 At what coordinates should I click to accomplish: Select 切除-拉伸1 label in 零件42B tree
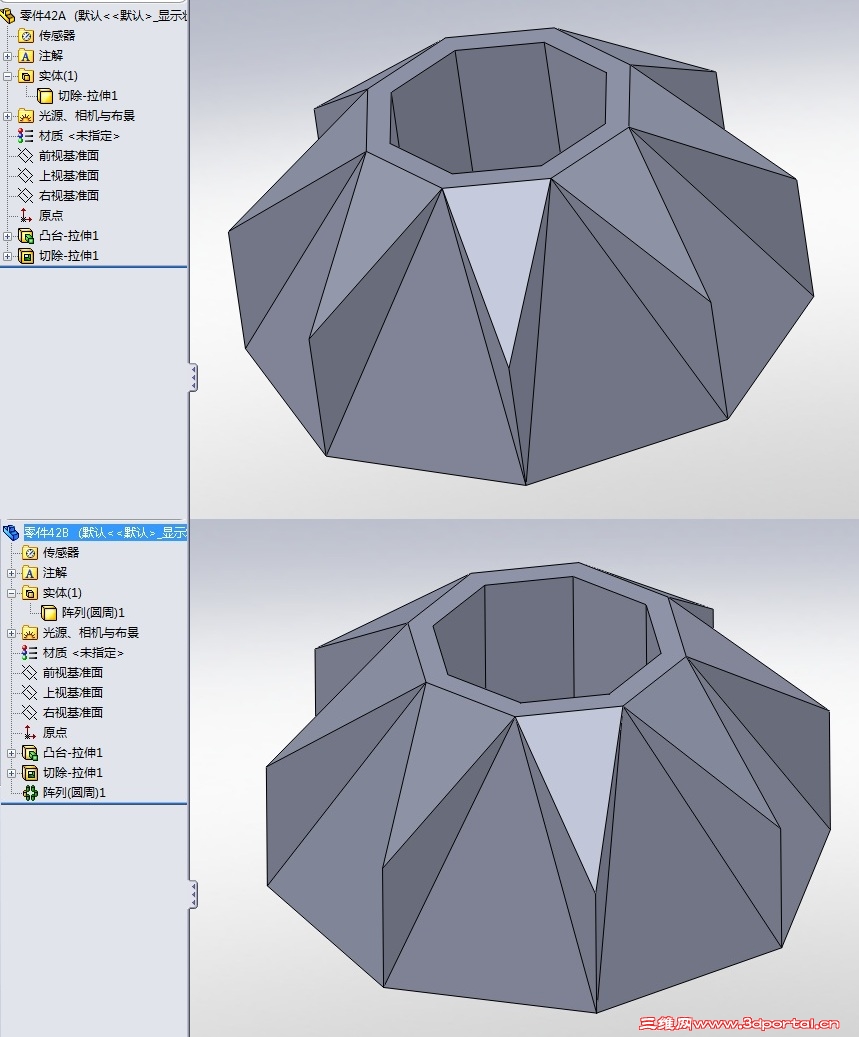pos(73,772)
